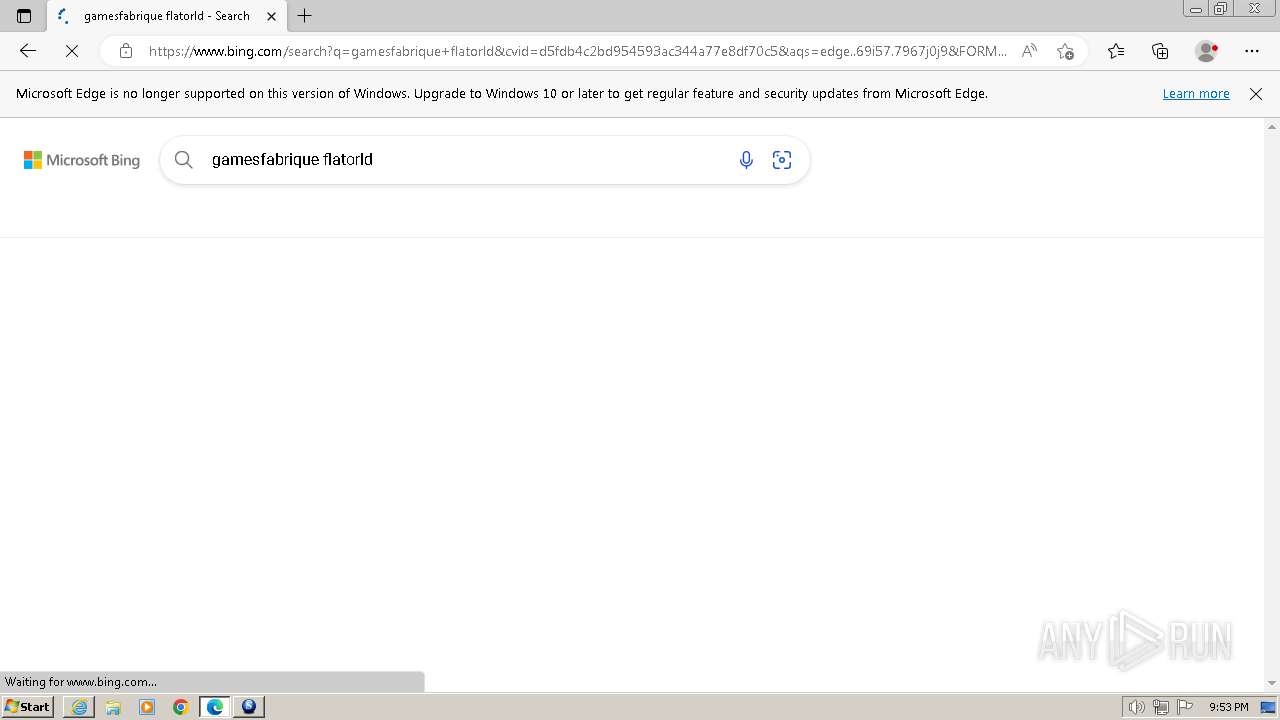This screenshot has height=720, width=1280.
Task: Minimize the Edge window
Action: [1196, 8]
